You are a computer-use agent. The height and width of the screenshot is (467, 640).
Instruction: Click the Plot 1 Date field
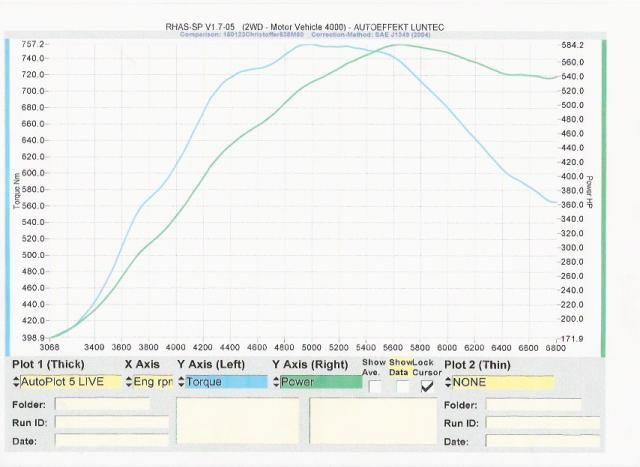(111, 440)
